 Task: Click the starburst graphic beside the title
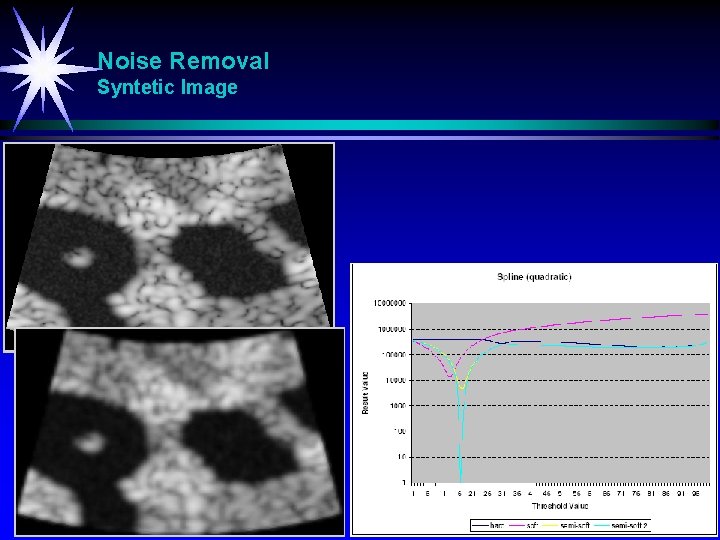[45, 69]
